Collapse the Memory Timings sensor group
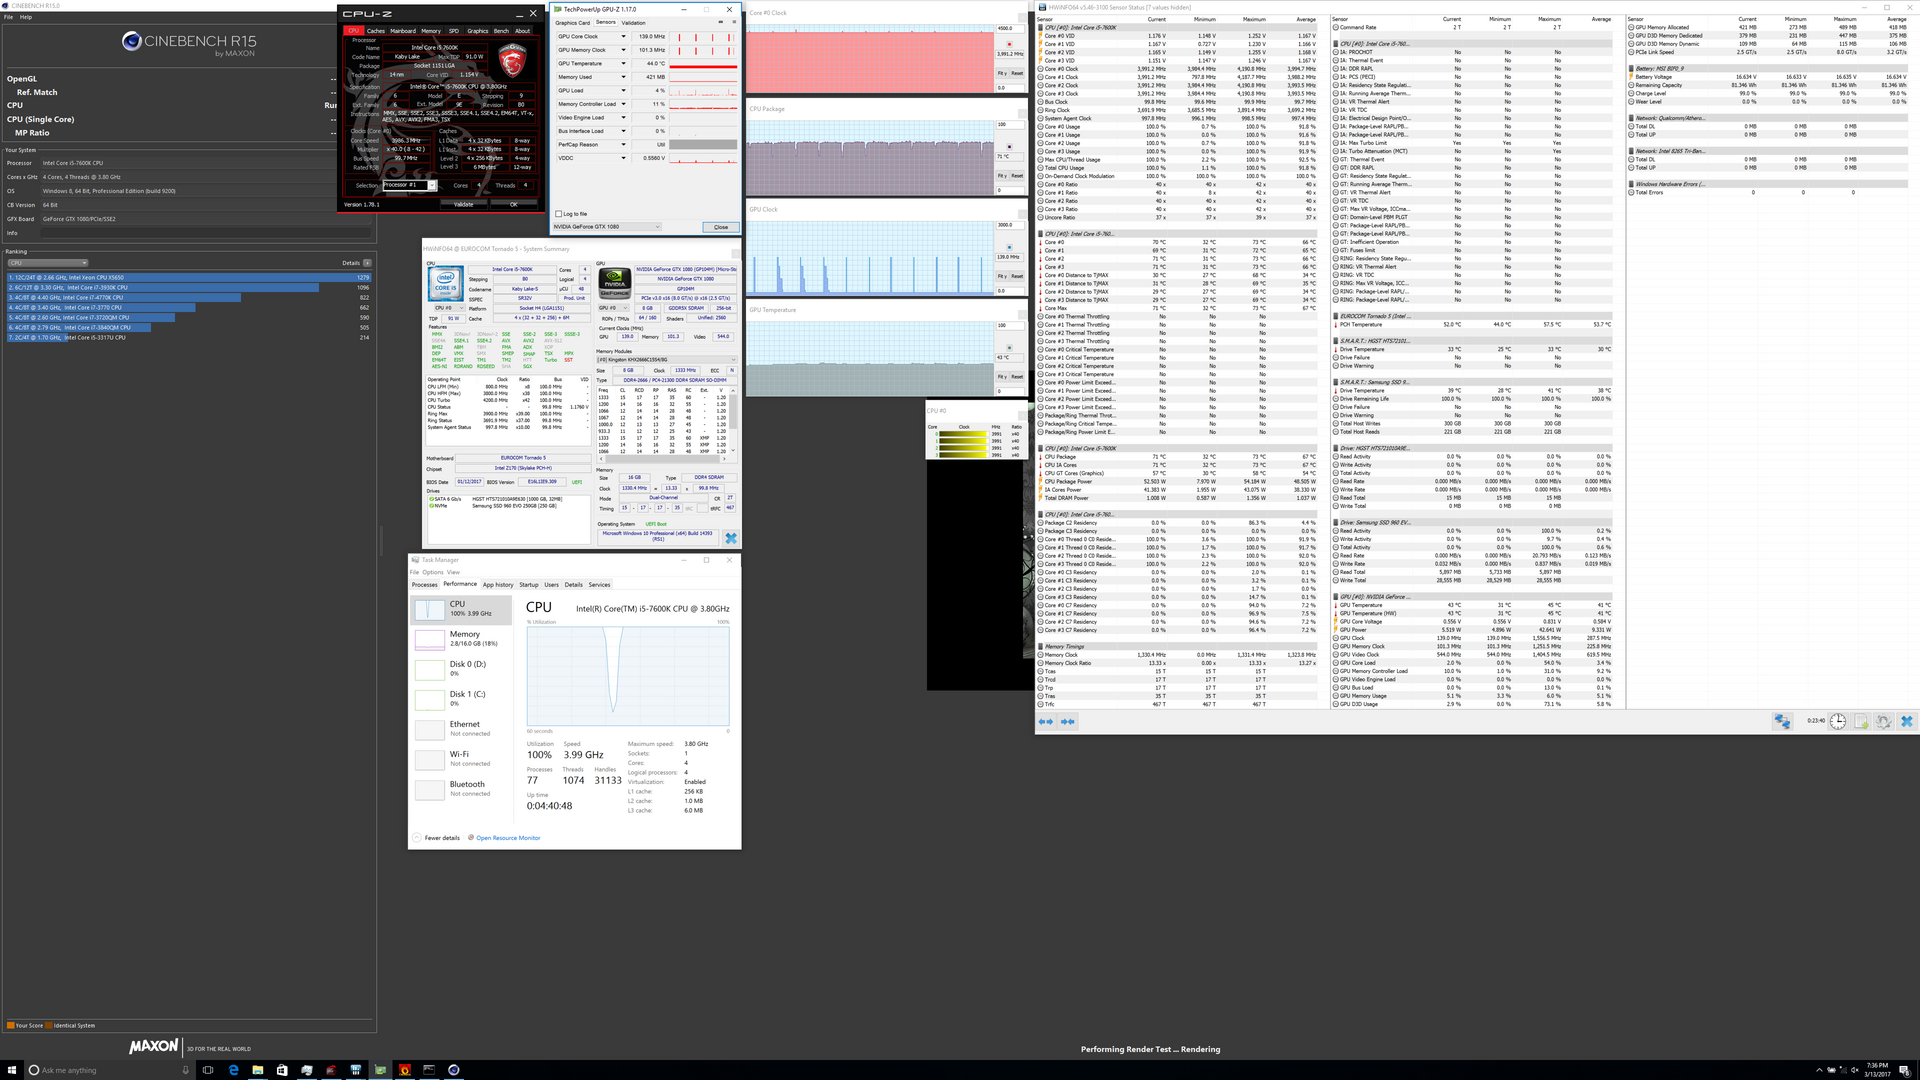This screenshot has width=1920, height=1080. [1041, 646]
